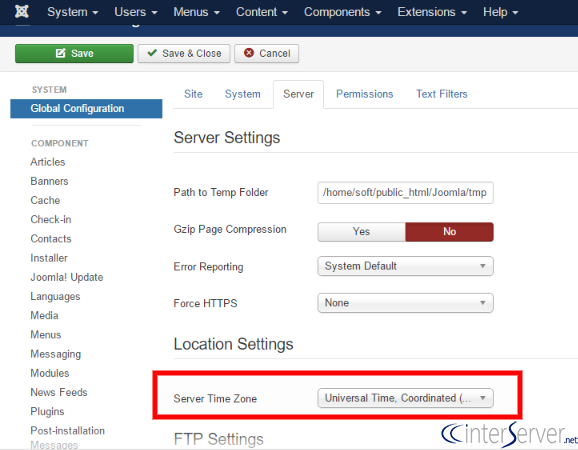Open Languages component settings
This screenshot has height=450, width=578.
pyautogui.click(x=55, y=296)
